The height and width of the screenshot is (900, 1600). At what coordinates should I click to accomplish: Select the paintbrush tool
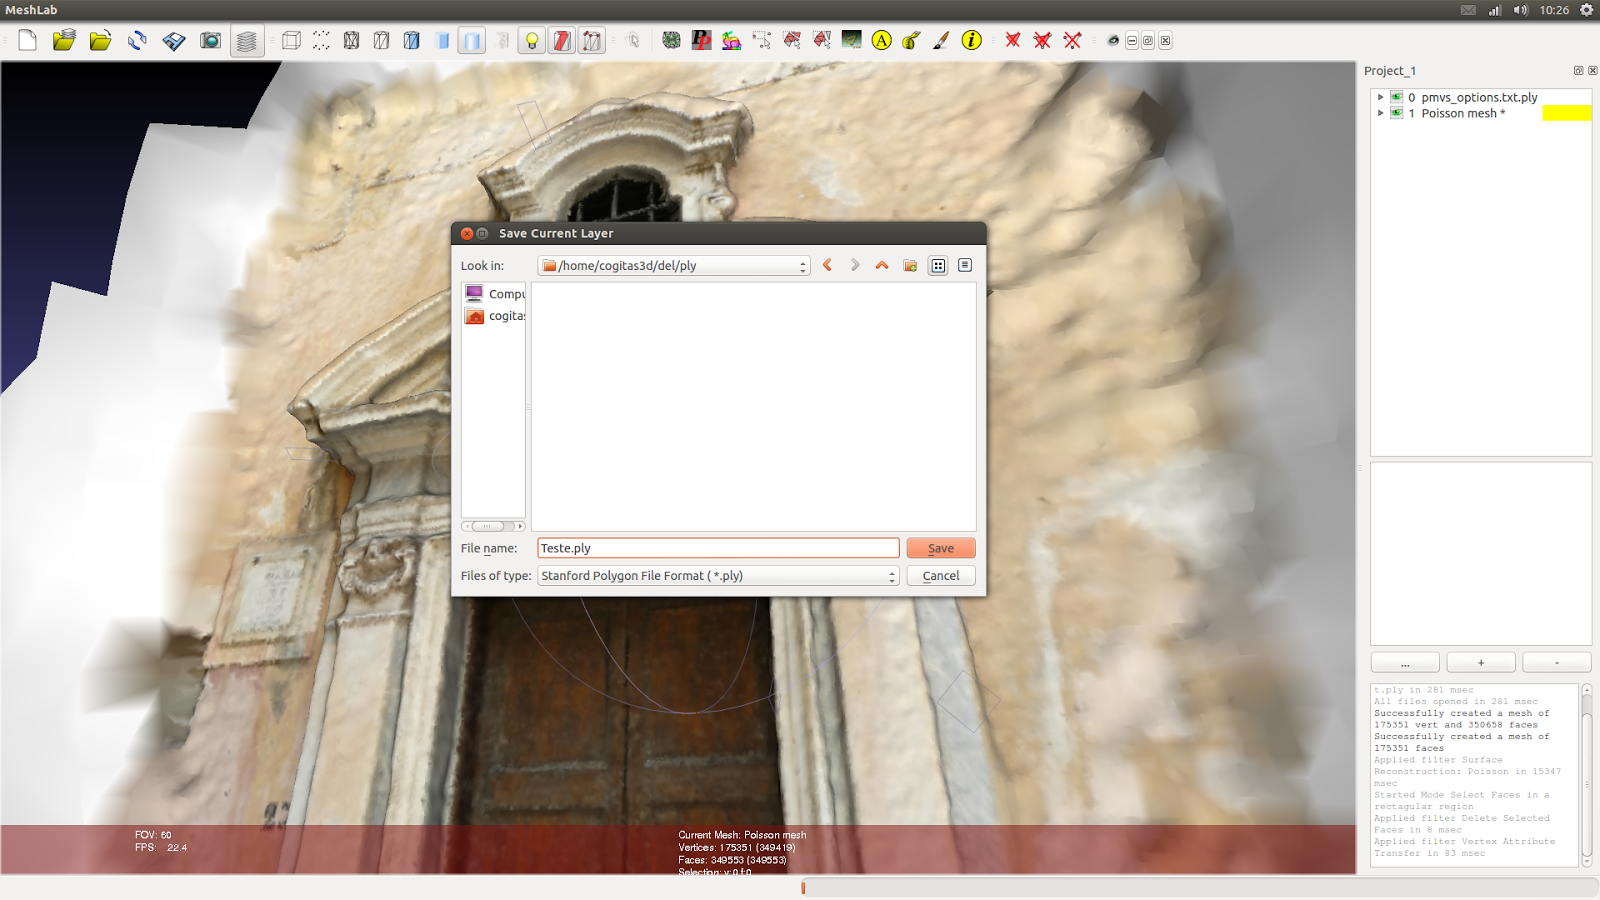coord(941,40)
